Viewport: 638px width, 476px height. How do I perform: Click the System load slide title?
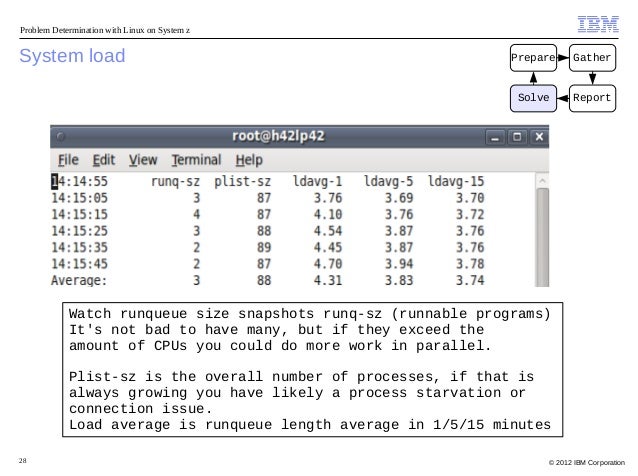click(72, 56)
